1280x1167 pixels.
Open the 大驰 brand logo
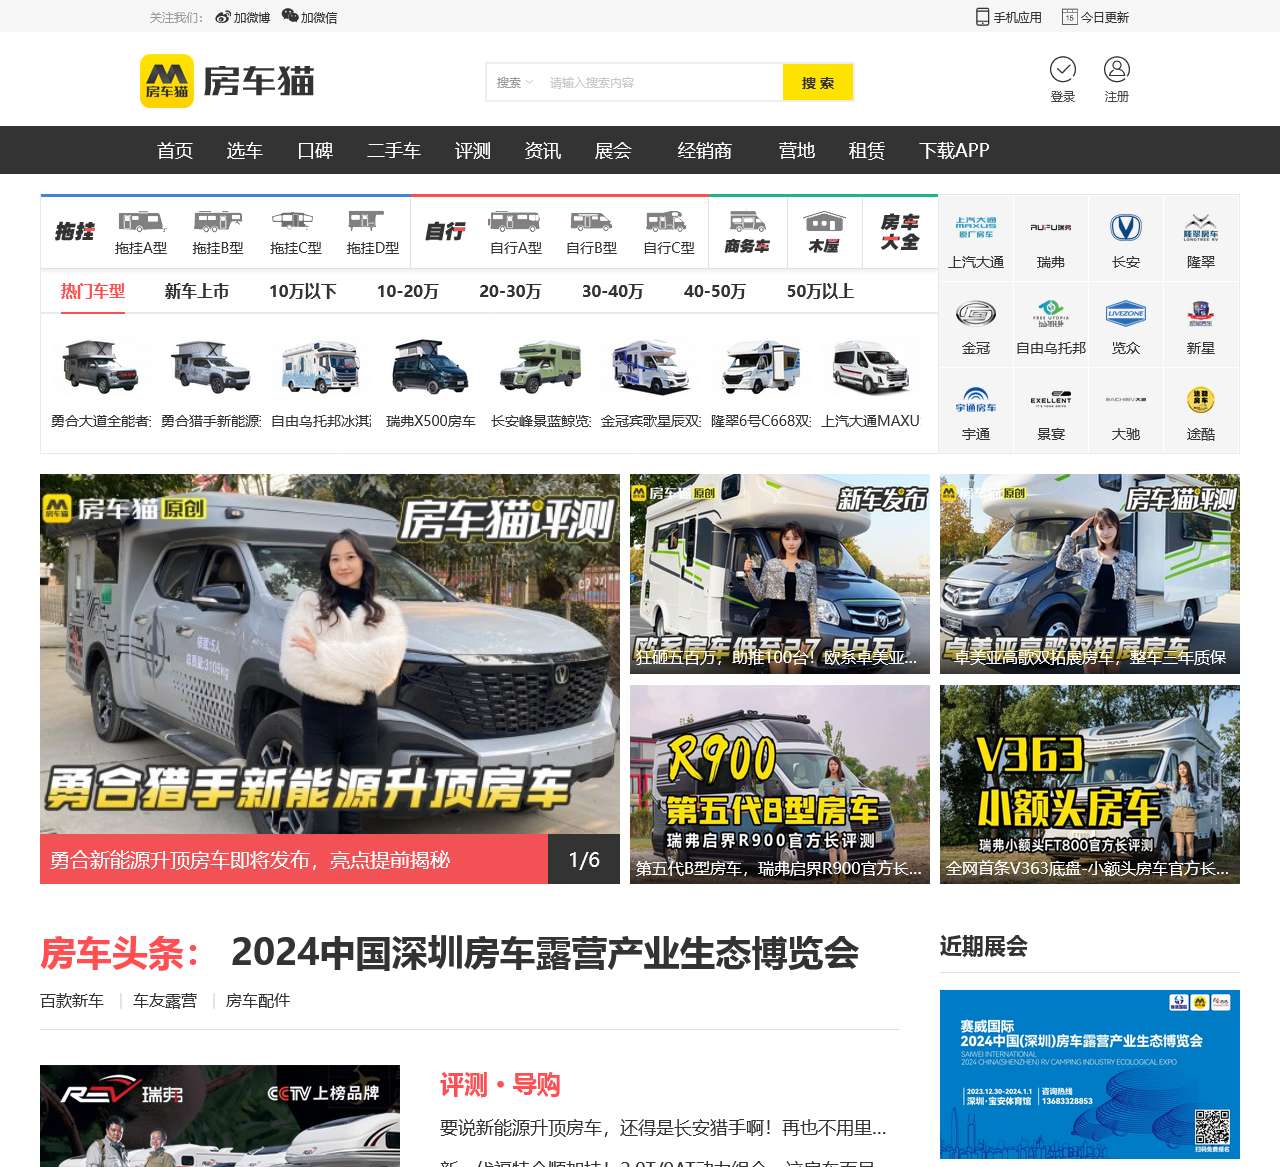1126,399
